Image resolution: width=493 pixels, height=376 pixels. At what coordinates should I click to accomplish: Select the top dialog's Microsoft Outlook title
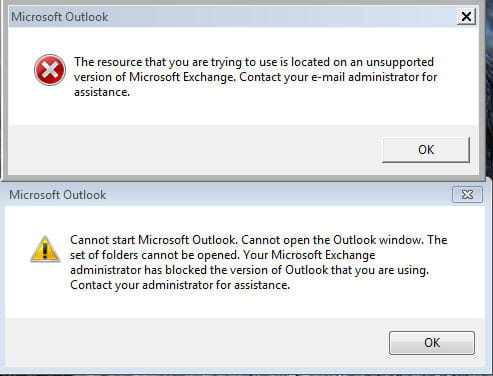[x=60, y=17]
